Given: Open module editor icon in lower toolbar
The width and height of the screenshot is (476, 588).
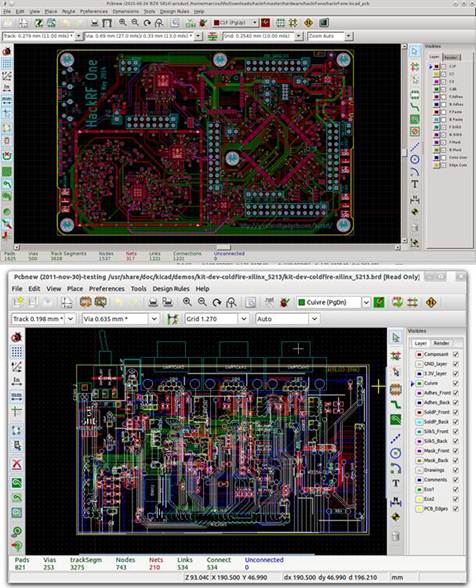Looking at the screenshot, I should click(x=86, y=302).
